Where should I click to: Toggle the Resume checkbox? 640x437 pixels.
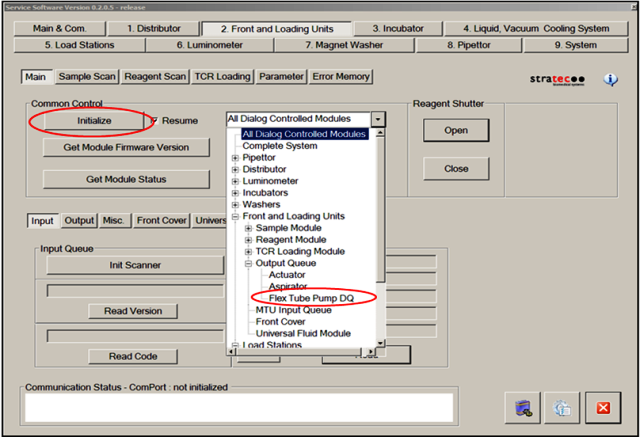(153, 121)
